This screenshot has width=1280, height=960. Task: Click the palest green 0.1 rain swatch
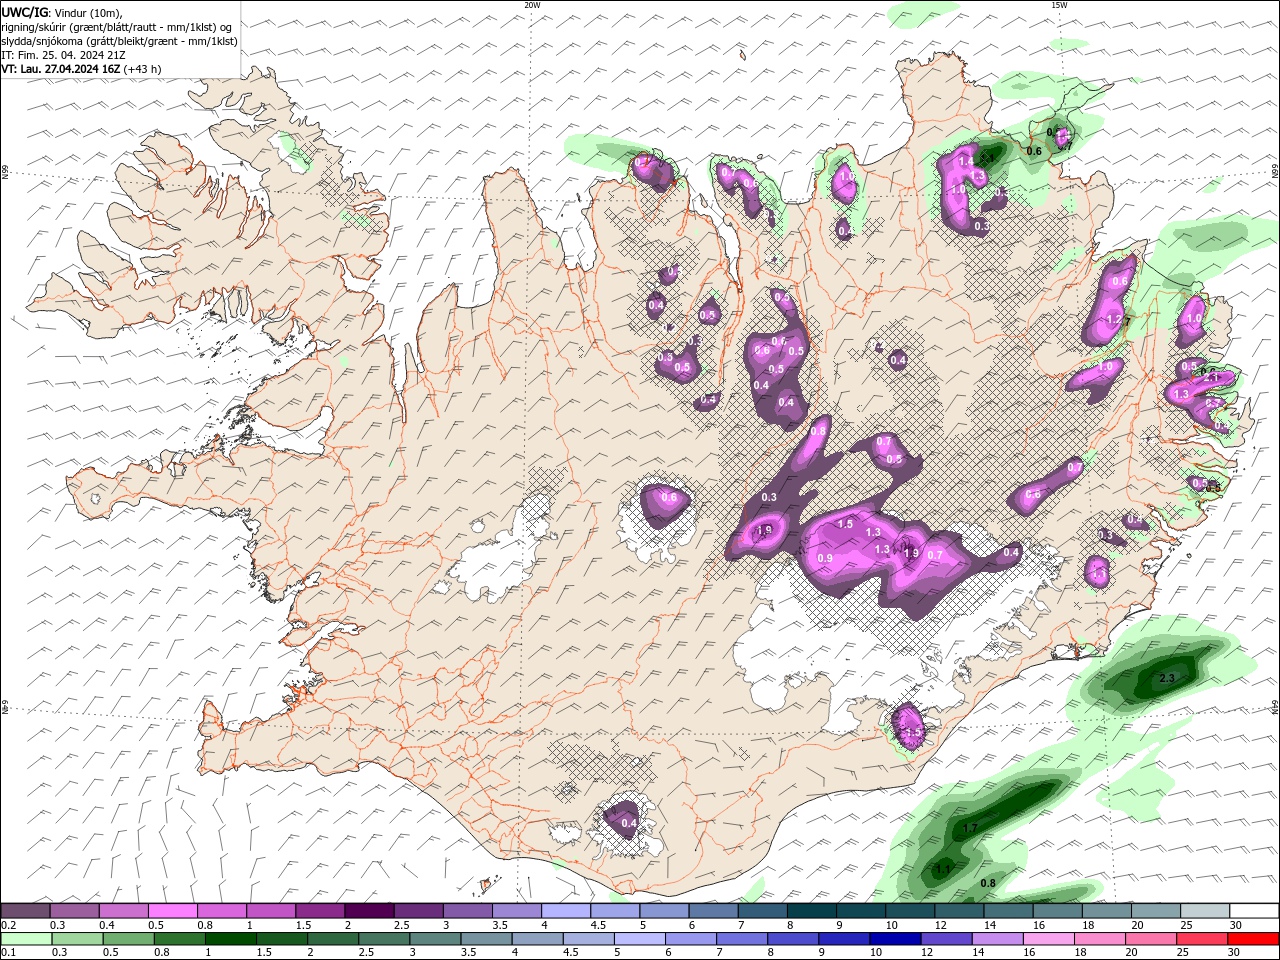pyautogui.click(x=26, y=939)
